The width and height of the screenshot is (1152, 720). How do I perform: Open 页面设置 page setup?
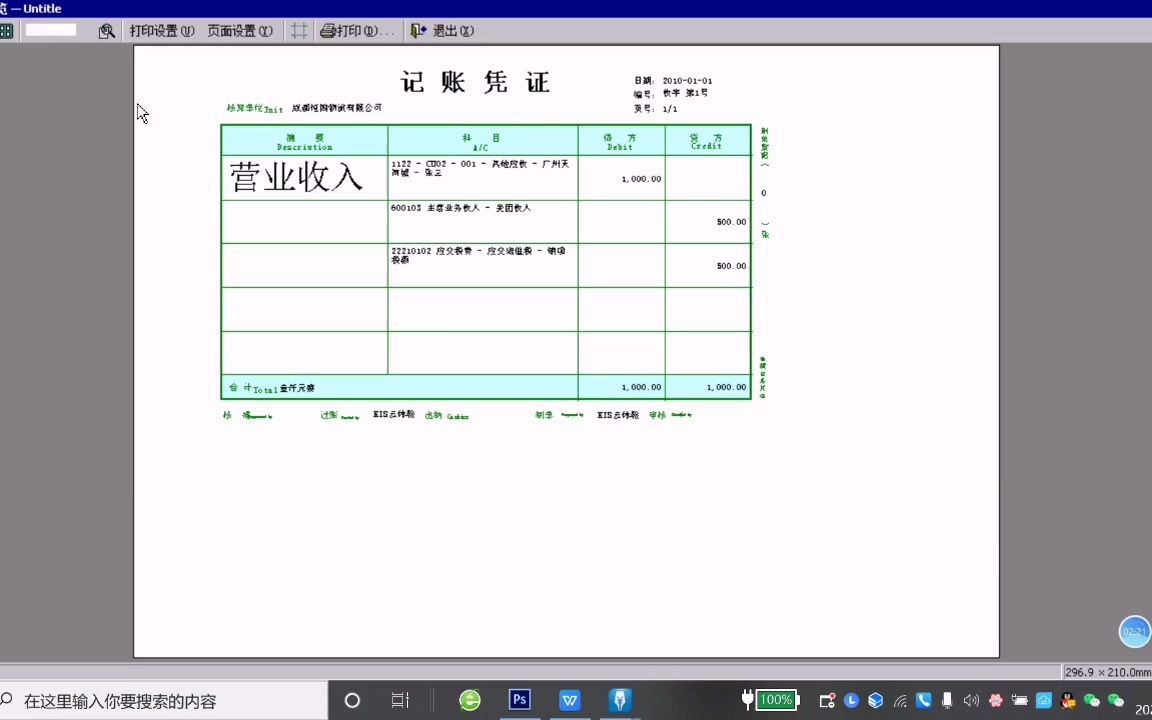point(240,31)
